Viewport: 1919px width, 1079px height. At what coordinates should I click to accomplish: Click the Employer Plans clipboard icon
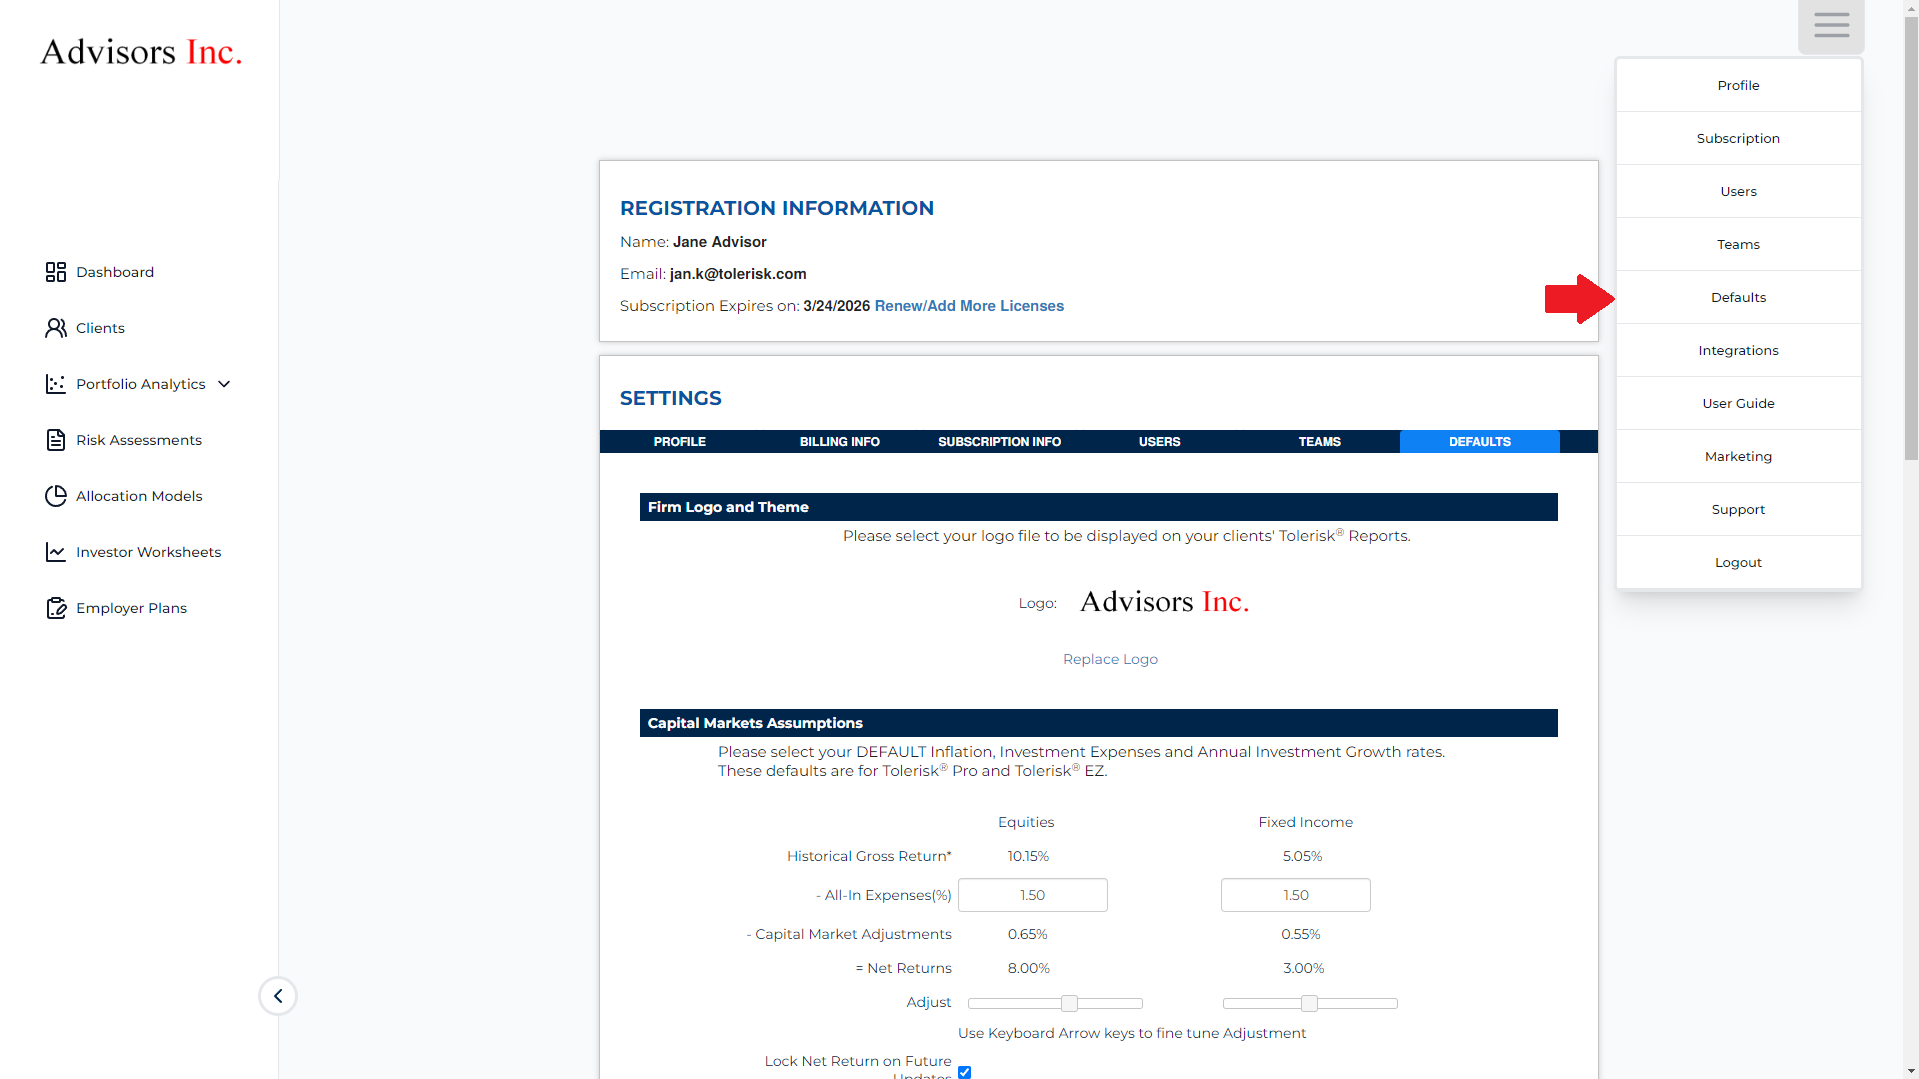click(x=56, y=608)
